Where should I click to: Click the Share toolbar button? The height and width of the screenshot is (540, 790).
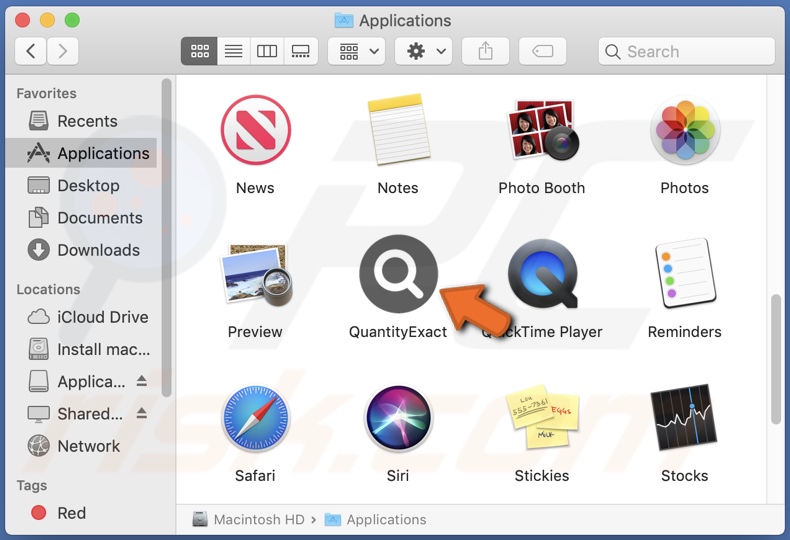coord(485,51)
